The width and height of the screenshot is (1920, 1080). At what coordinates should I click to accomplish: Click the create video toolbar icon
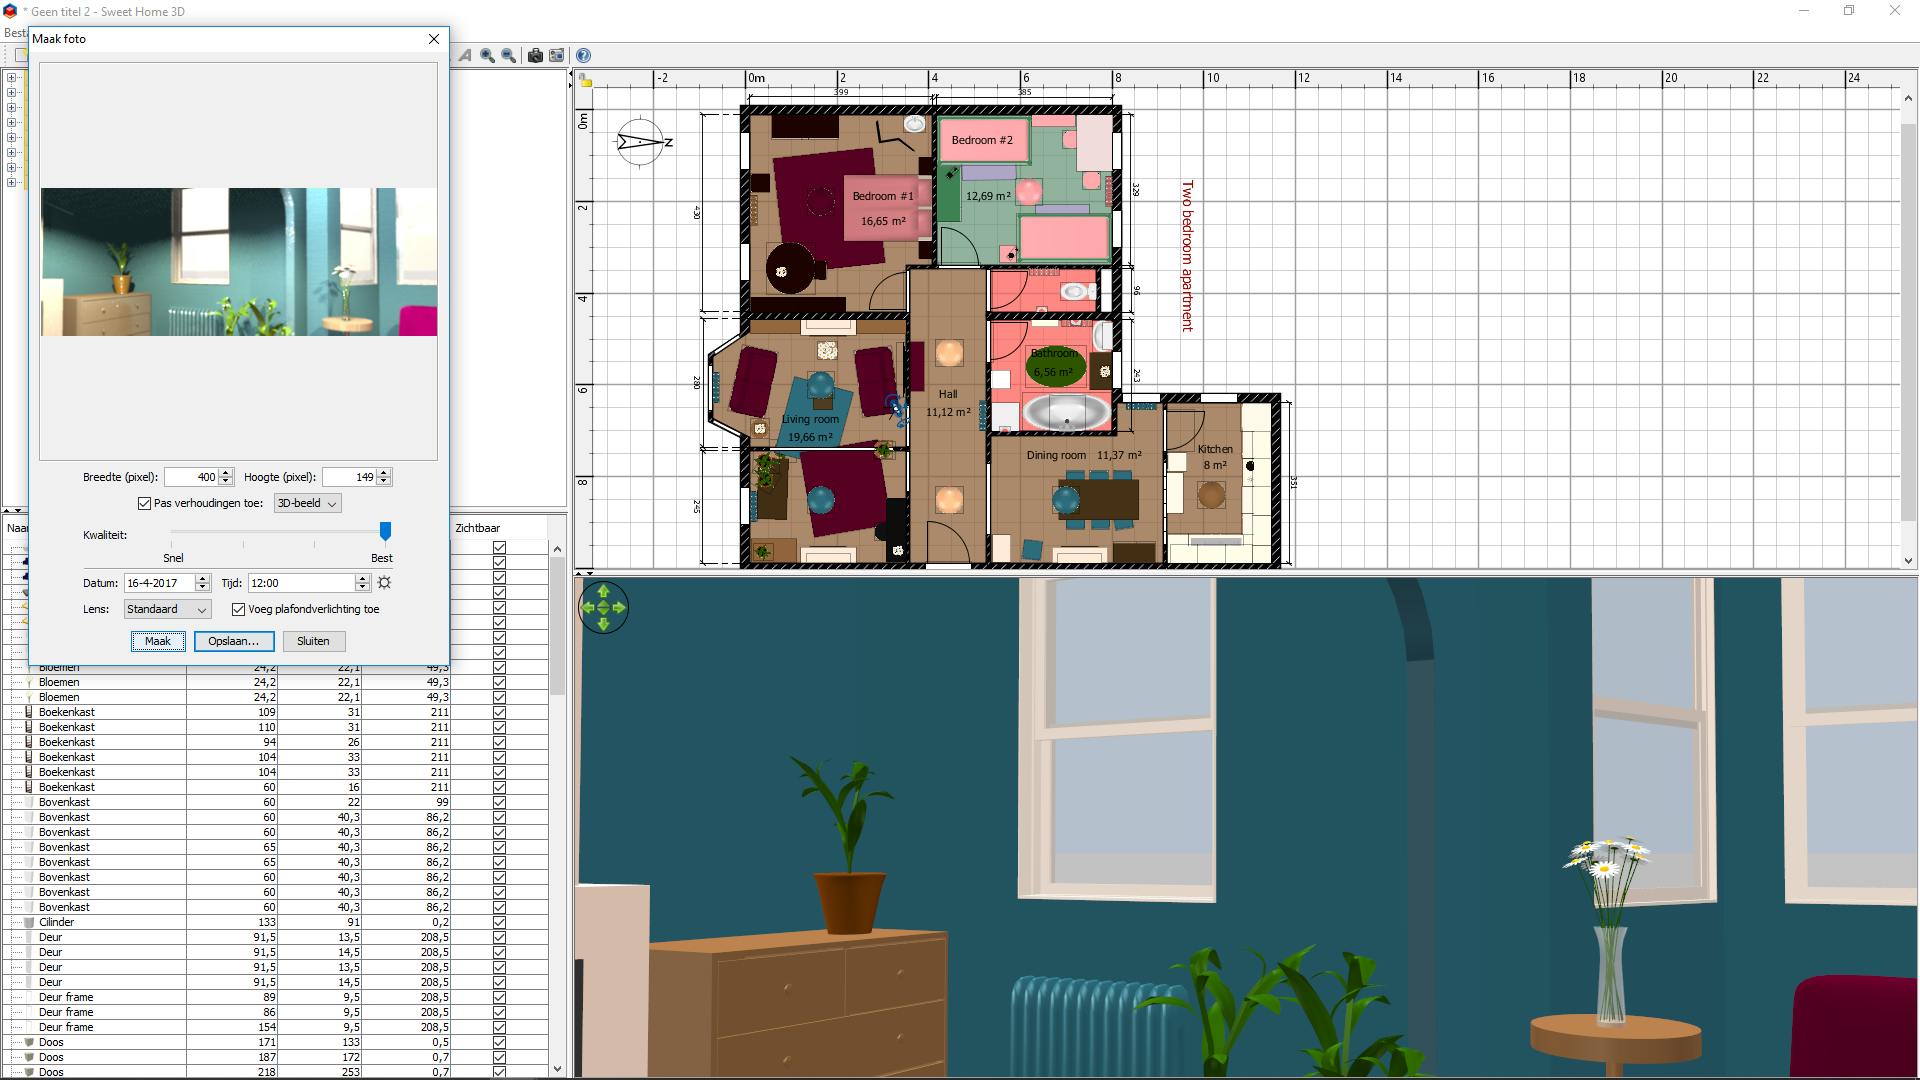click(557, 56)
